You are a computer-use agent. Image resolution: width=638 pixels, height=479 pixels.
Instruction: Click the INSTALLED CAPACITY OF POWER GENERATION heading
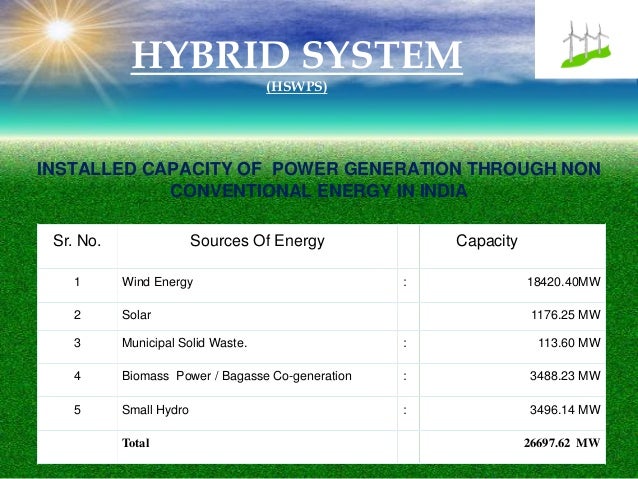pos(319,179)
